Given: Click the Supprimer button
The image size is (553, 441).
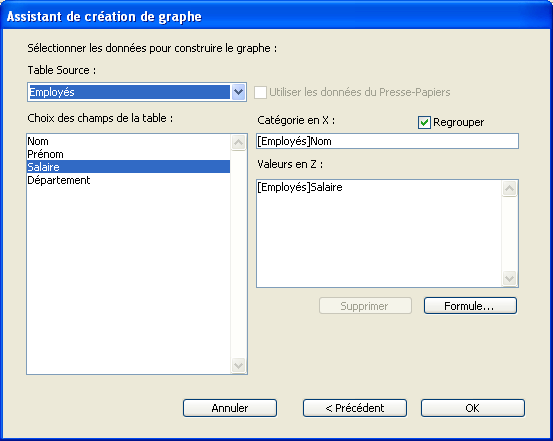Looking at the screenshot, I should 365,306.
